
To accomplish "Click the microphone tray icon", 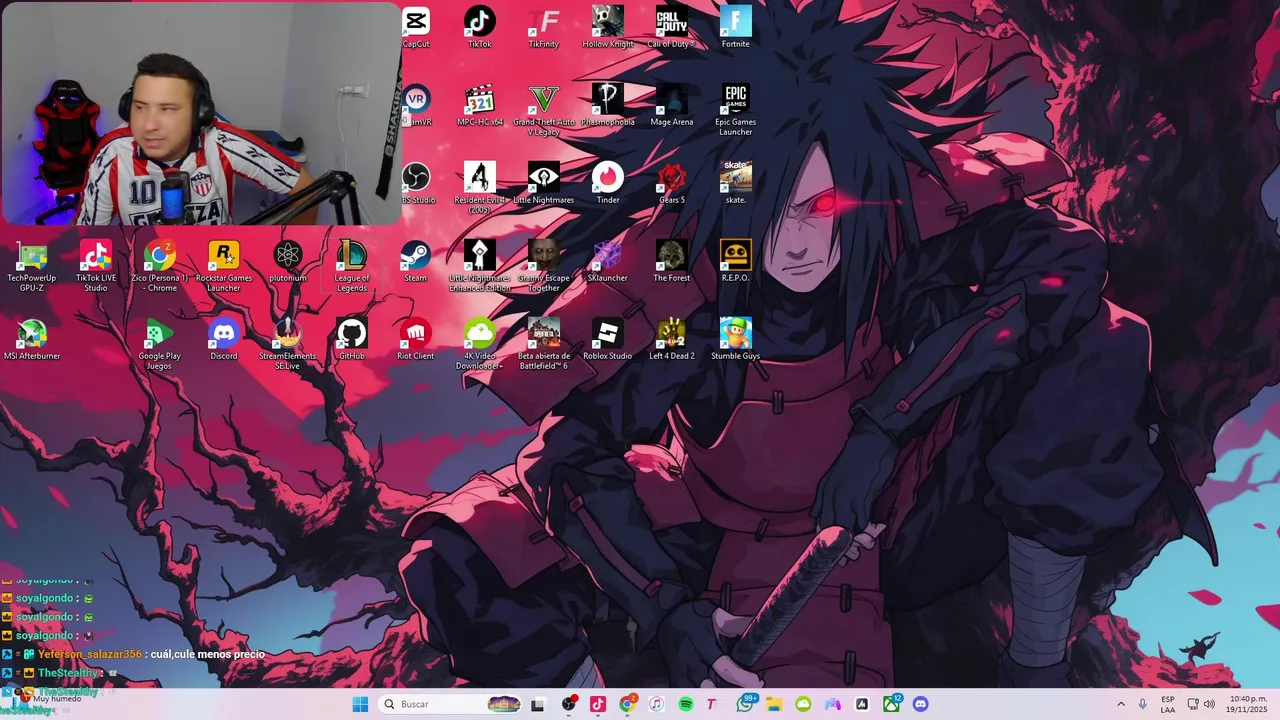I will click(1143, 704).
